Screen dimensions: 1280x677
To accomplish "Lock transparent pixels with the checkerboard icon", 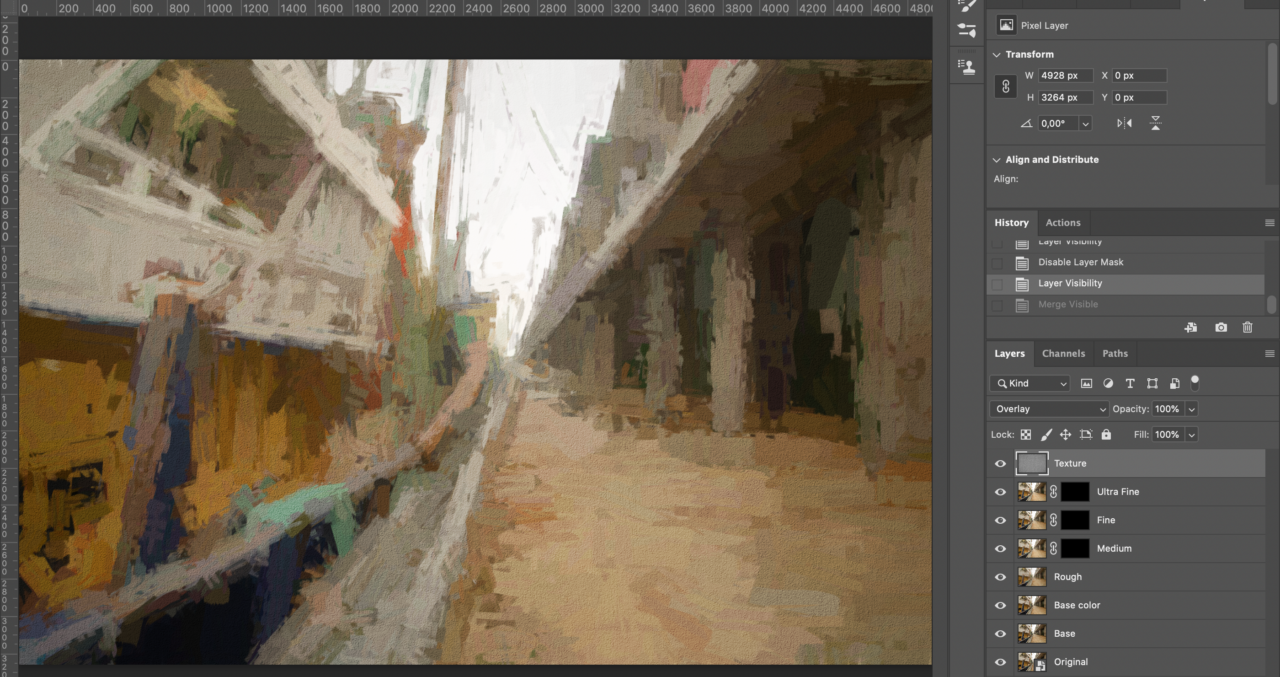I will point(1026,434).
